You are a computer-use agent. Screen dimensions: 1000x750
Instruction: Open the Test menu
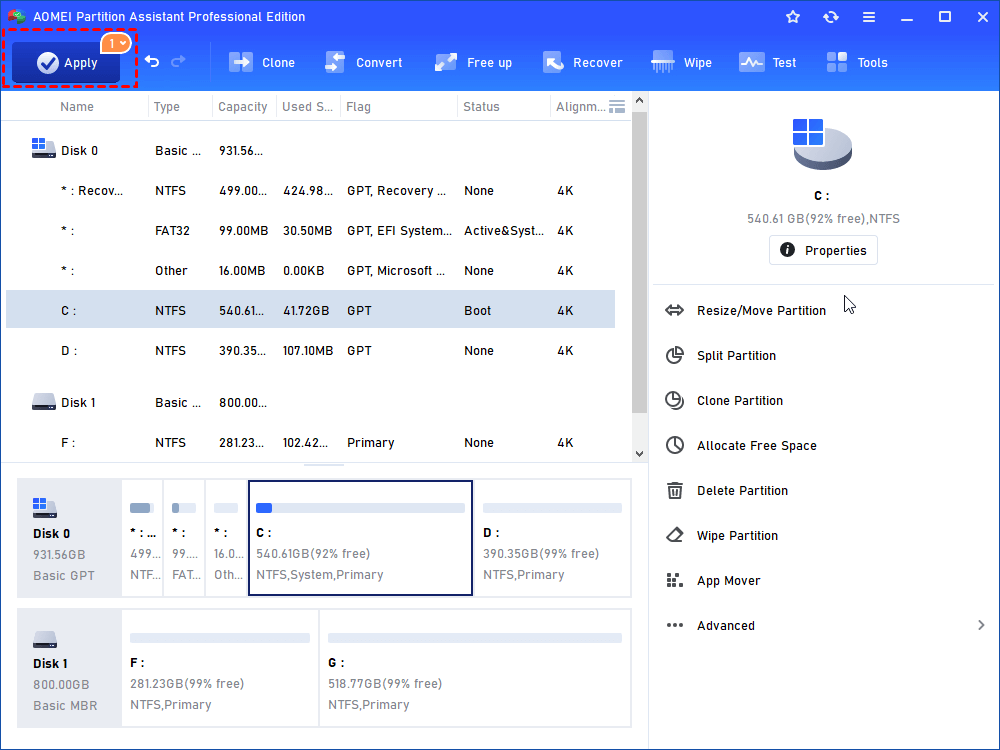tap(767, 62)
